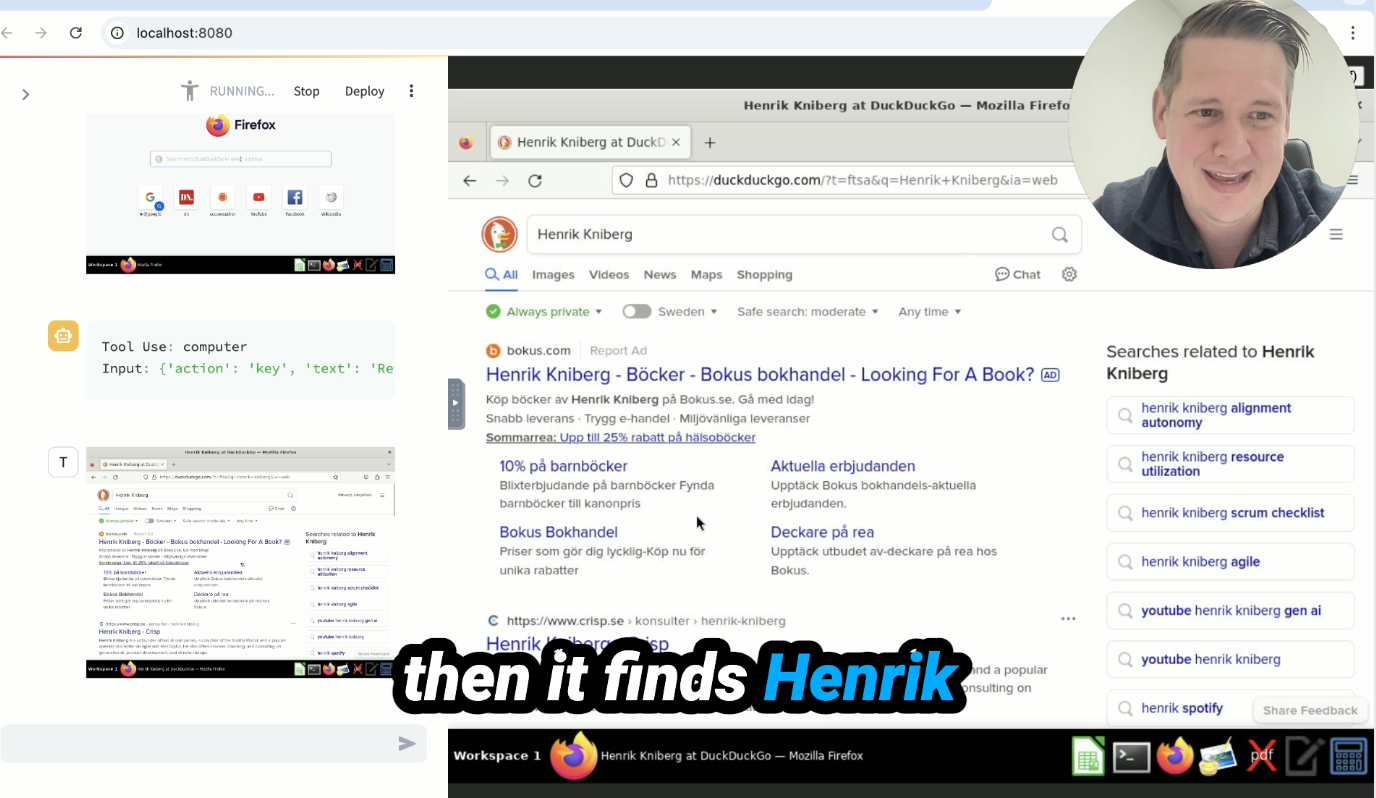Switch to Shopping results tab
This screenshot has width=1376, height=798.
(765, 274)
